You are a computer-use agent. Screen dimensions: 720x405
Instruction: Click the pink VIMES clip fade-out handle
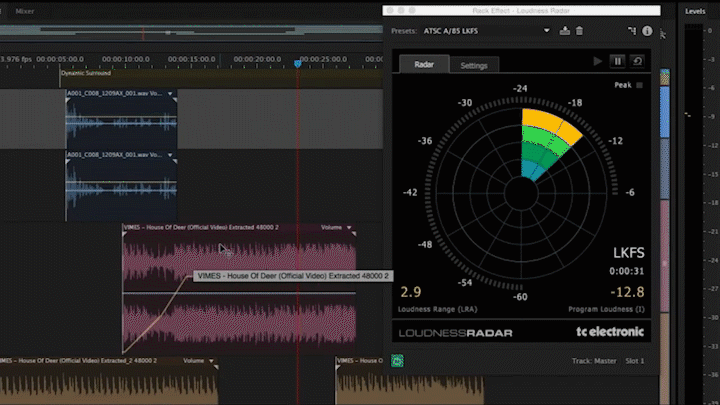354,234
